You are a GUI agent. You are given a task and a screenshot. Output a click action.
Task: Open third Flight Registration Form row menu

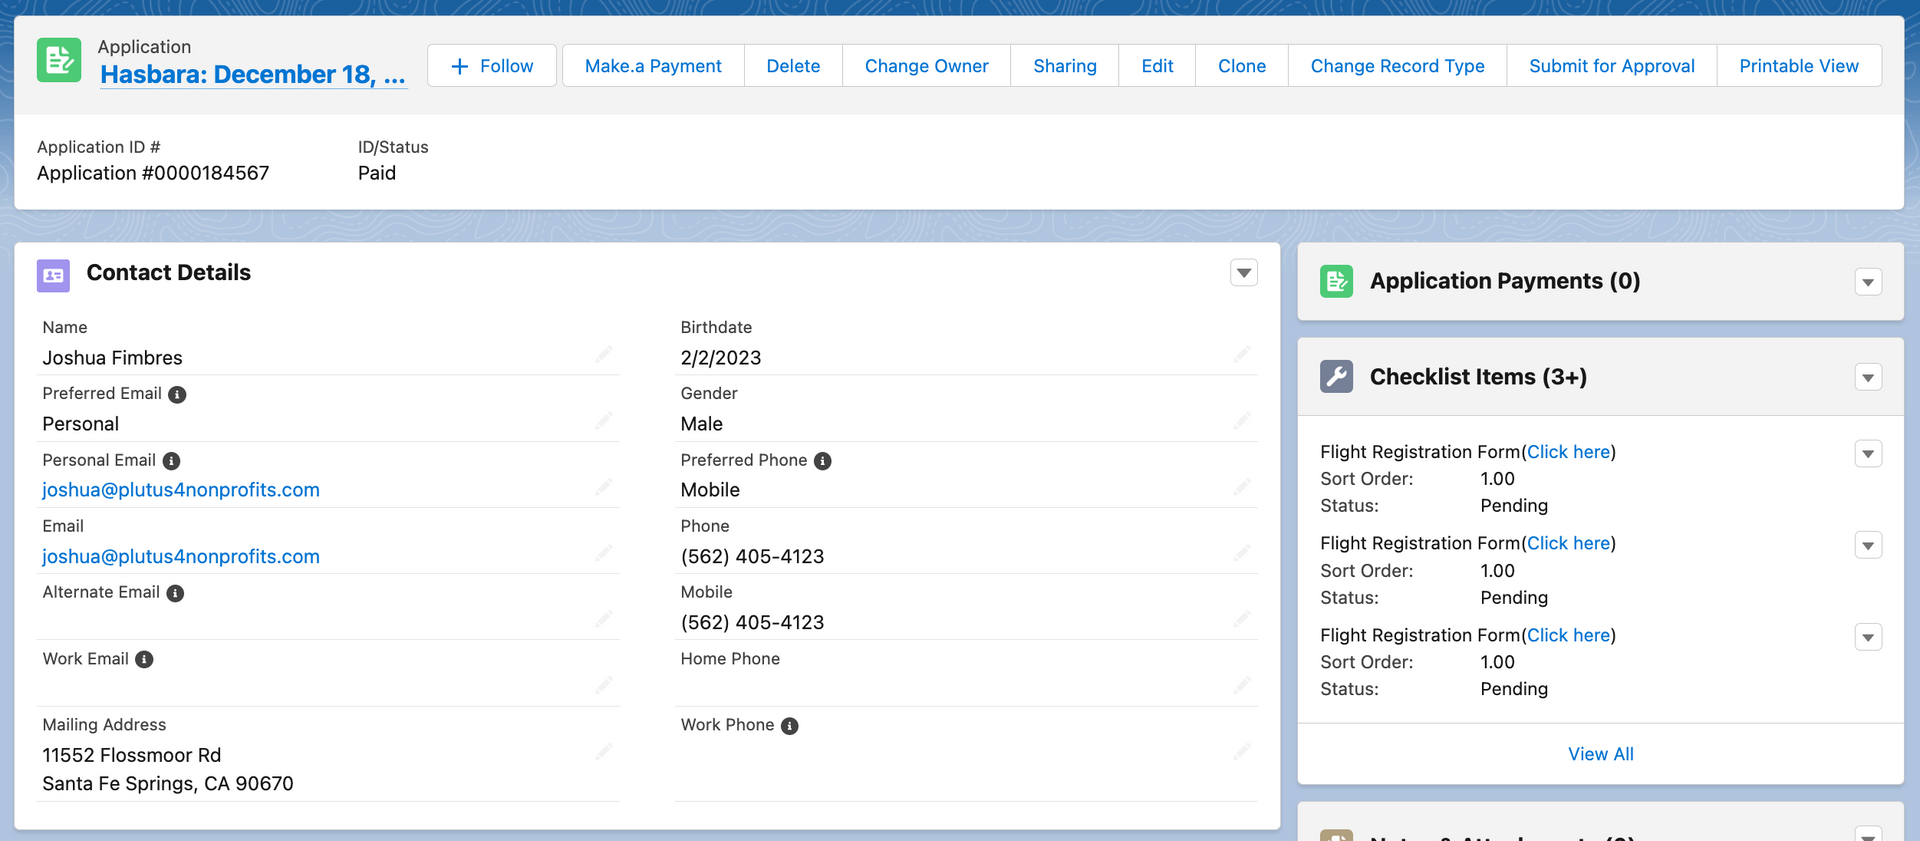tap(1868, 638)
